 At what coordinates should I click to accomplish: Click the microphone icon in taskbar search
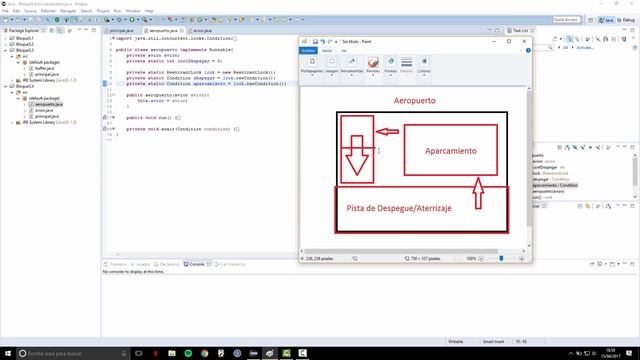click(124, 353)
